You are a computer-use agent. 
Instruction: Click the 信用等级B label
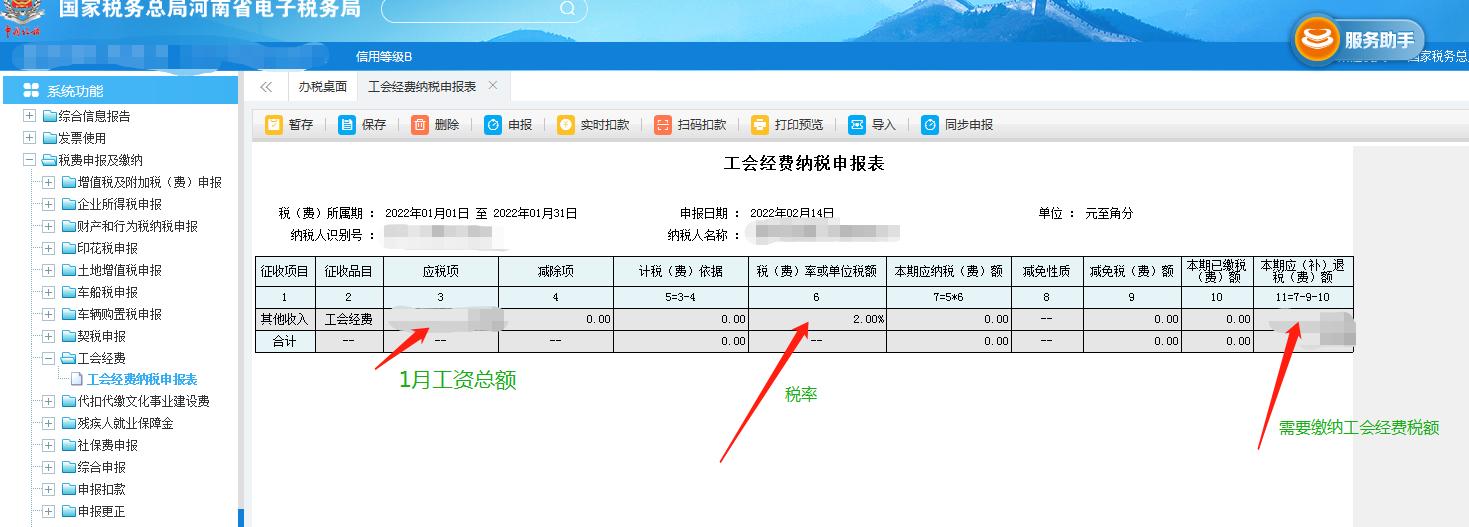(384, 56)
